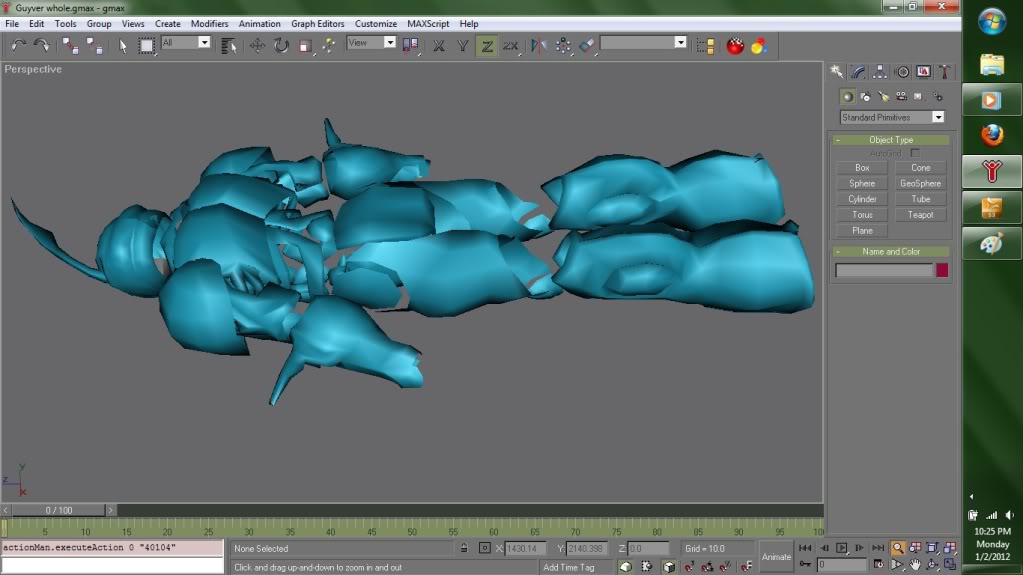This screenshot has width=1023, height=575.
Task: Toggle the Animate mode button
Action: pyautogui.click(x=776, y=556)
